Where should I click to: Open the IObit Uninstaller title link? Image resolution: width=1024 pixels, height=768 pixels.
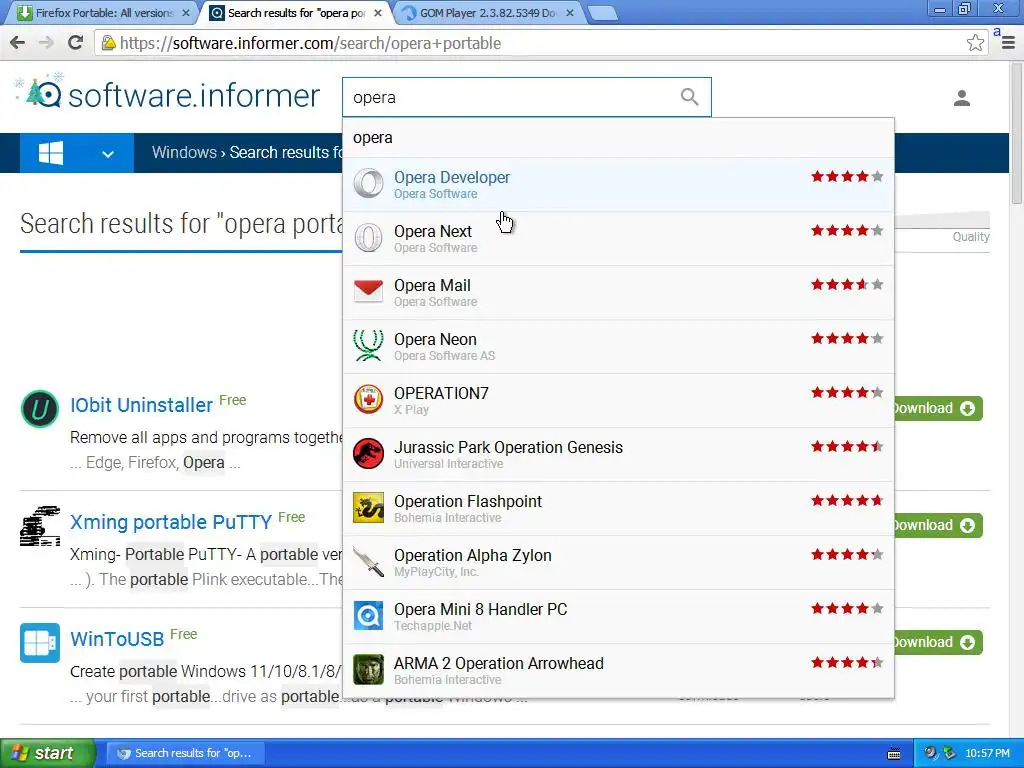click(x=142, y=405)
